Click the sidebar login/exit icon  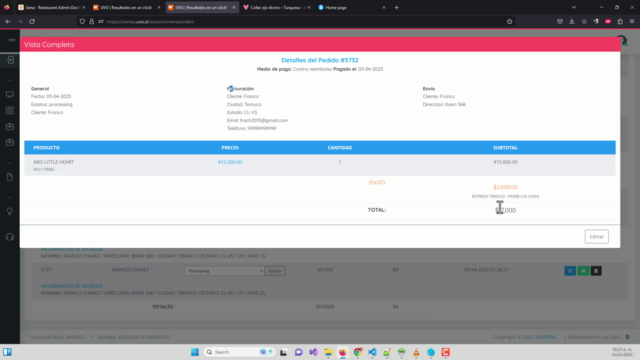tap(10, 60)
